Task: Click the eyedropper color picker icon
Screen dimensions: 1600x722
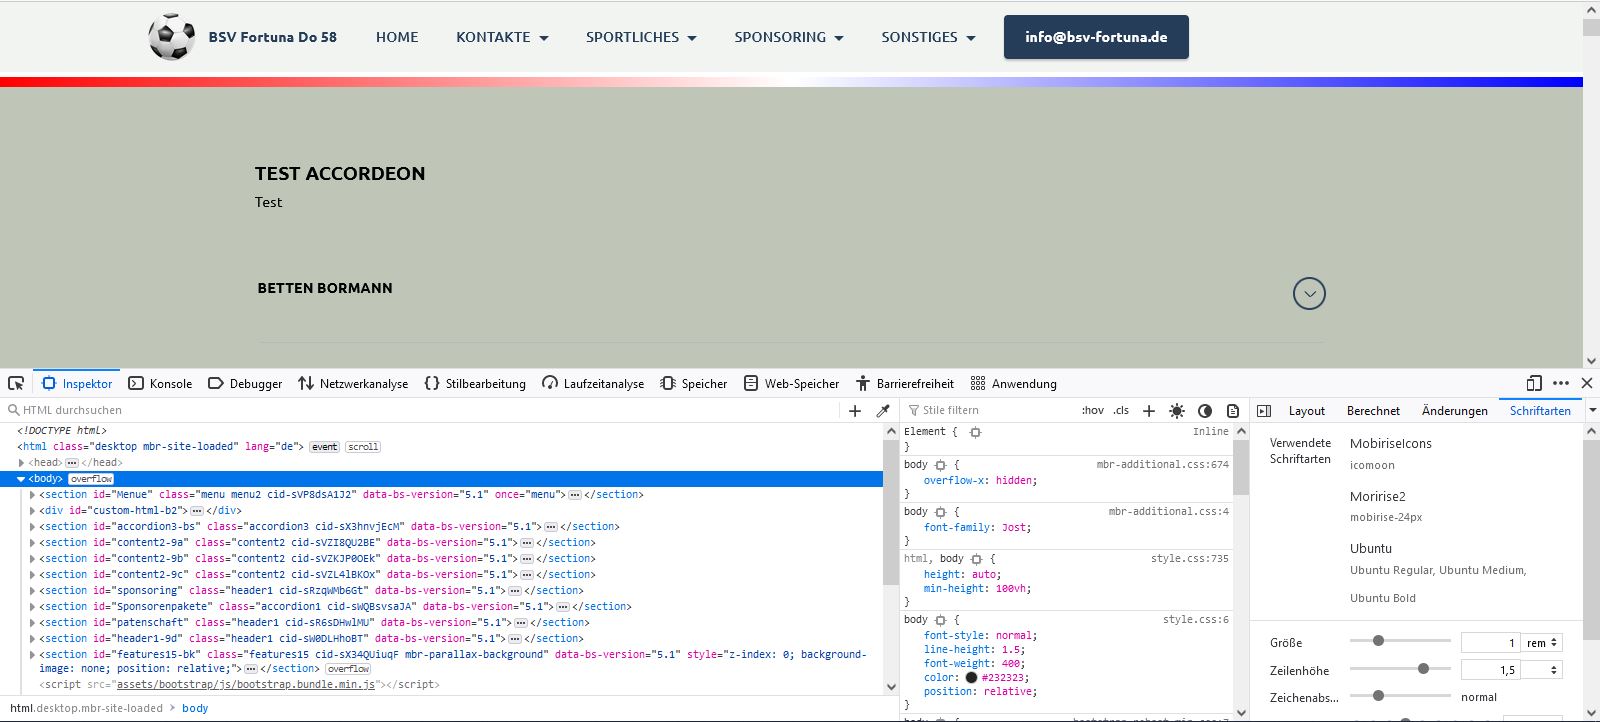Action: (883, 411)
